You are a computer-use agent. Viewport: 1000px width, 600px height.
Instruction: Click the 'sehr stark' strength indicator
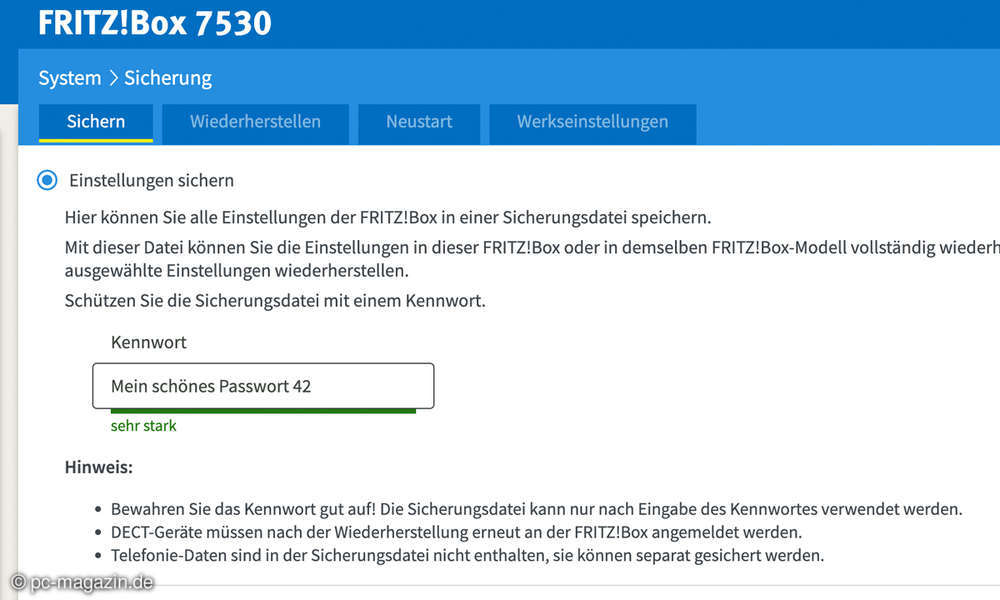143,426
